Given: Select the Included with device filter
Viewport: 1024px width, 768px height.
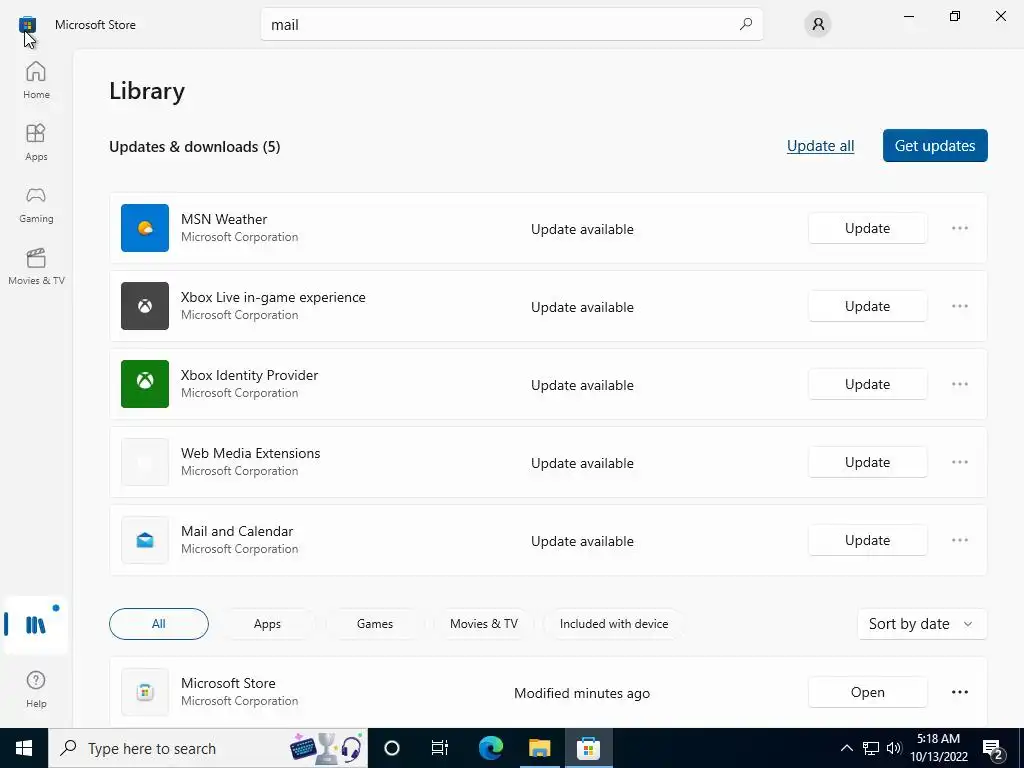Looking at the screenshot, I should (614, 624).
